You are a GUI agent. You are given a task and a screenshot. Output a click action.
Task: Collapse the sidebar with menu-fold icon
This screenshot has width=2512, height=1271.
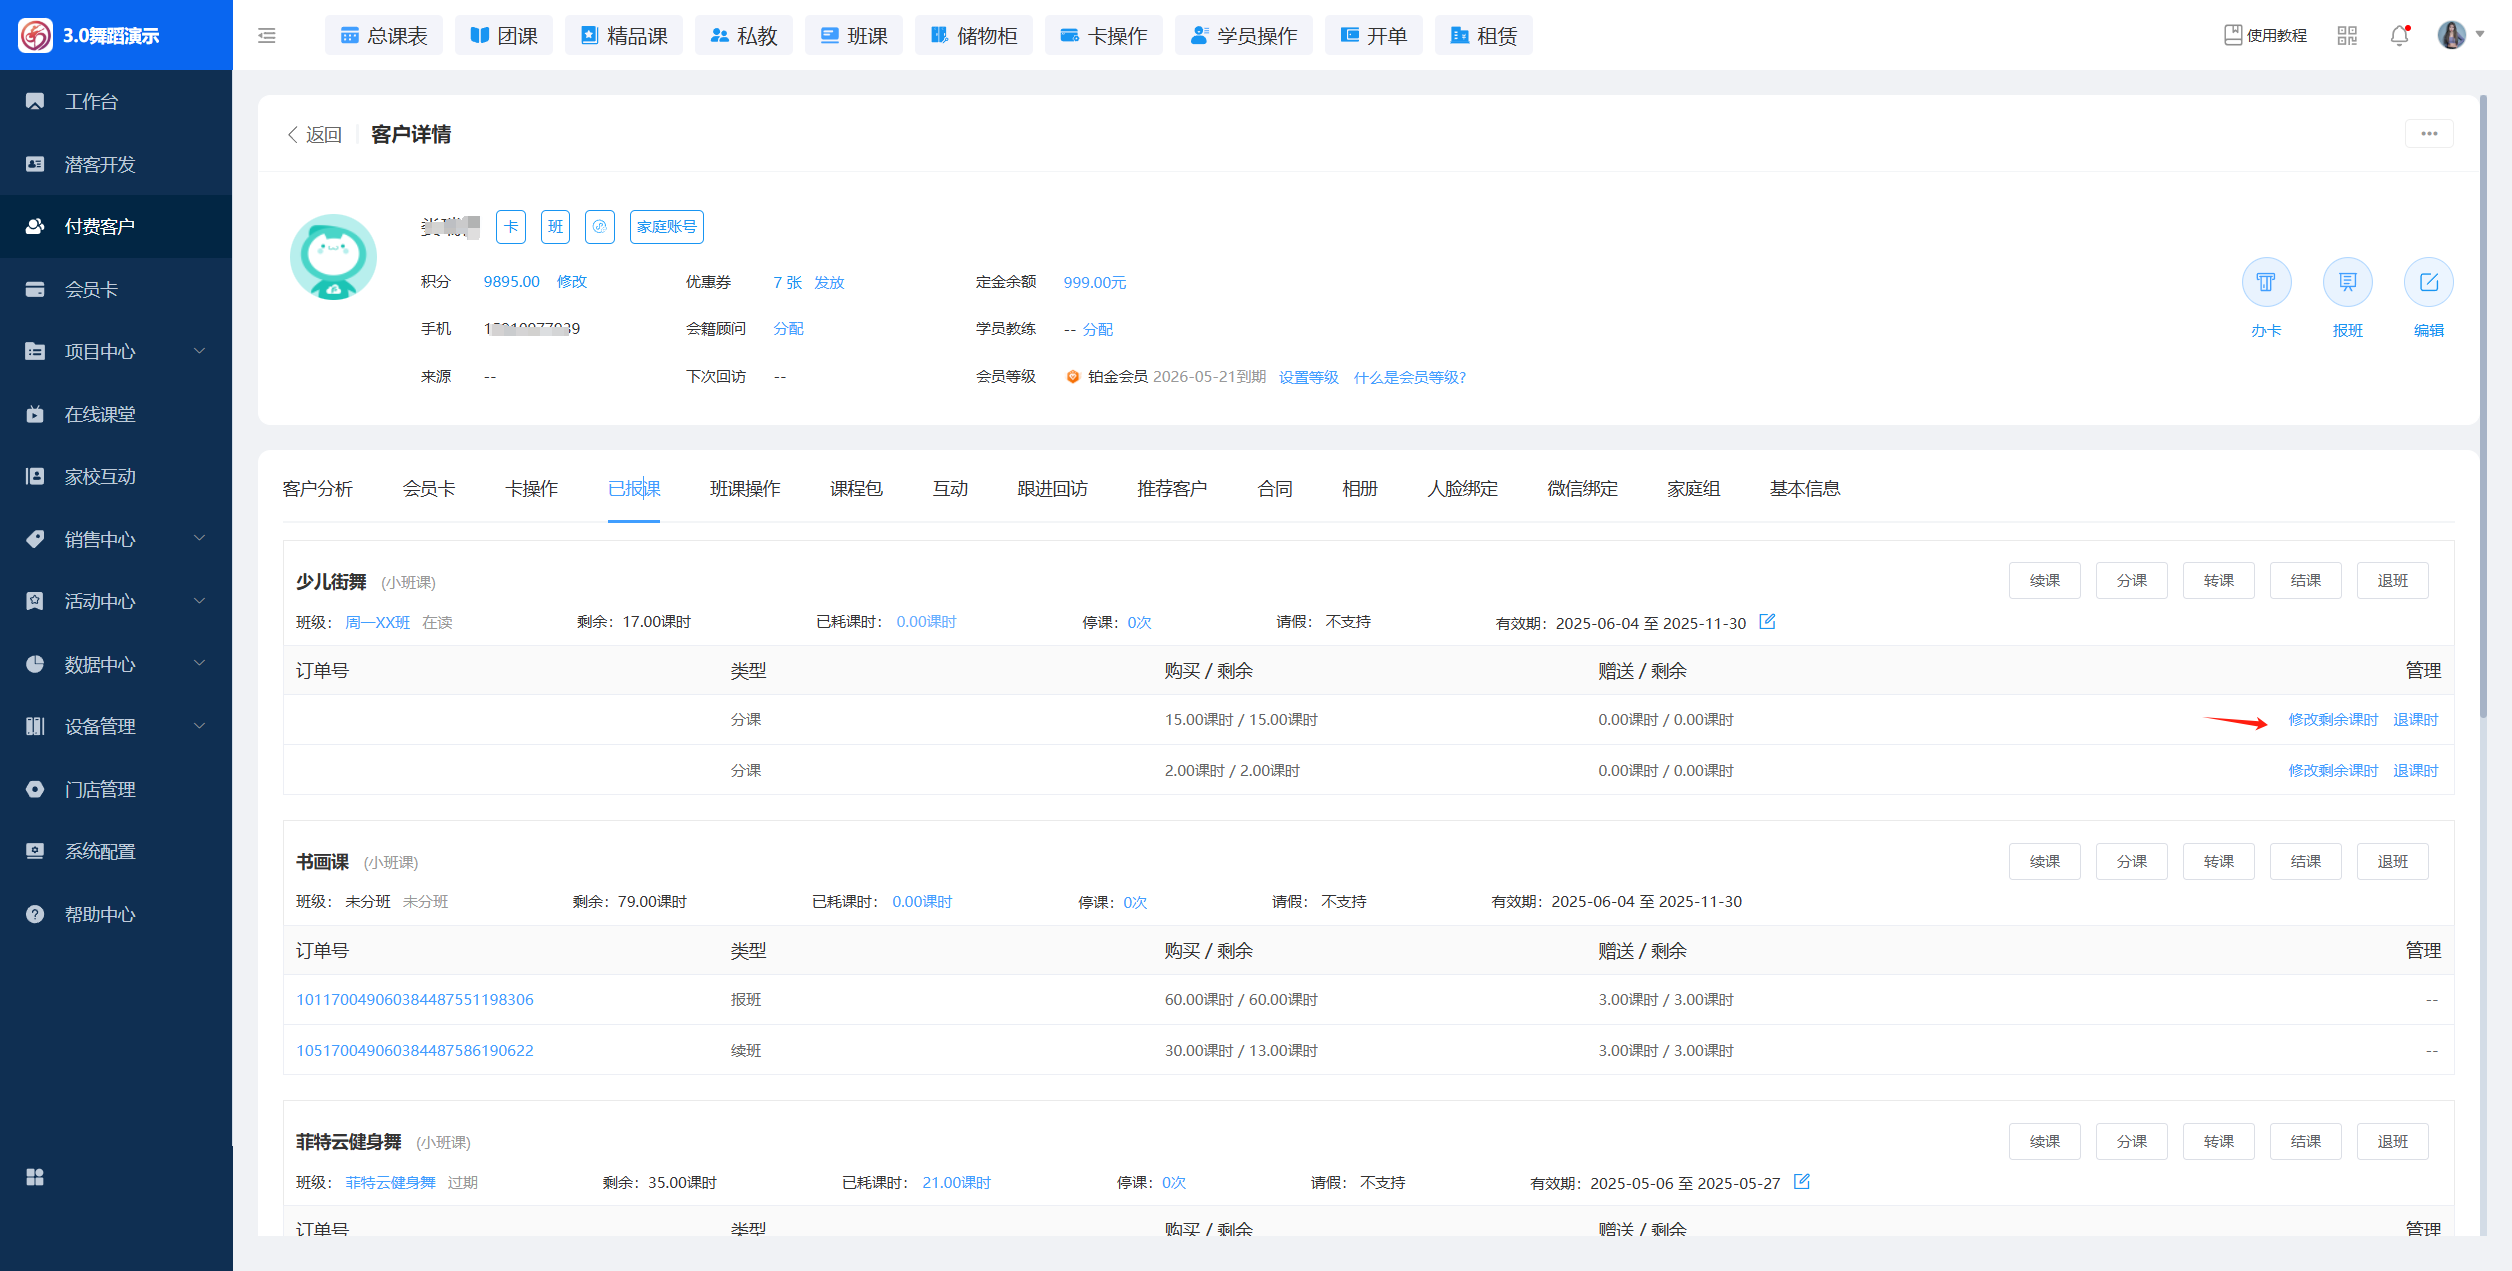tap(267, 36)
